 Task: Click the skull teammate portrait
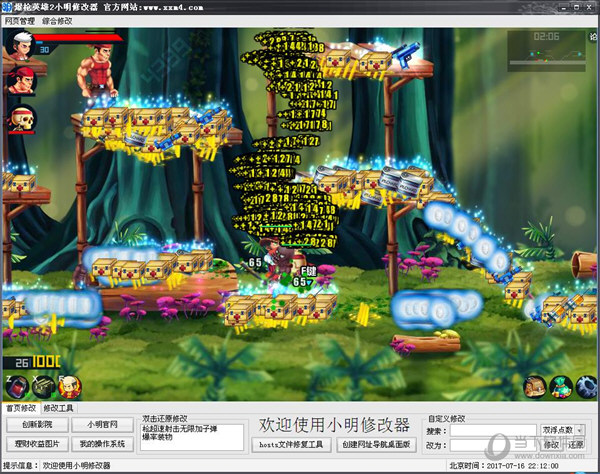click(x=22, y=119)
